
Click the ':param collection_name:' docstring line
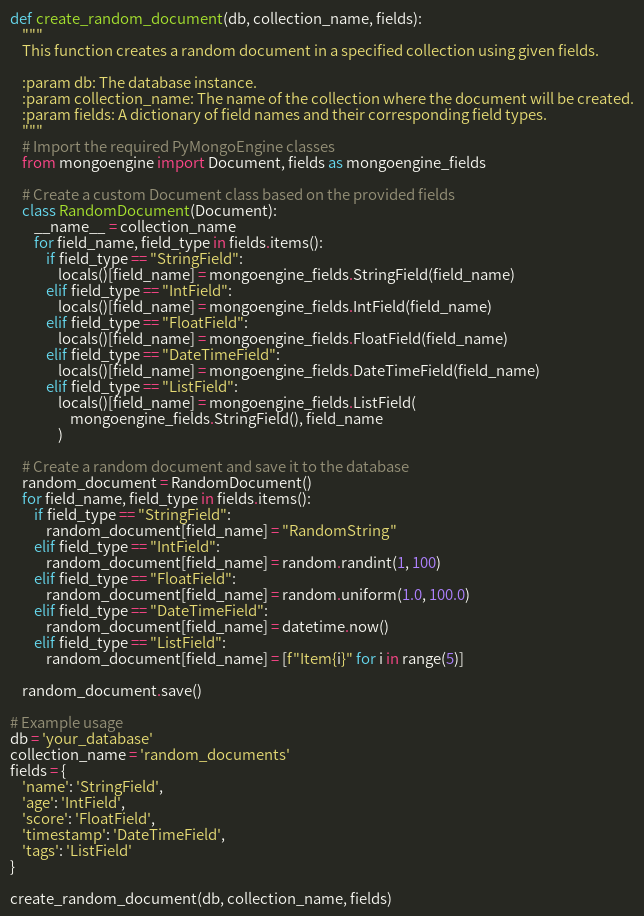click(x=328, y=99)
